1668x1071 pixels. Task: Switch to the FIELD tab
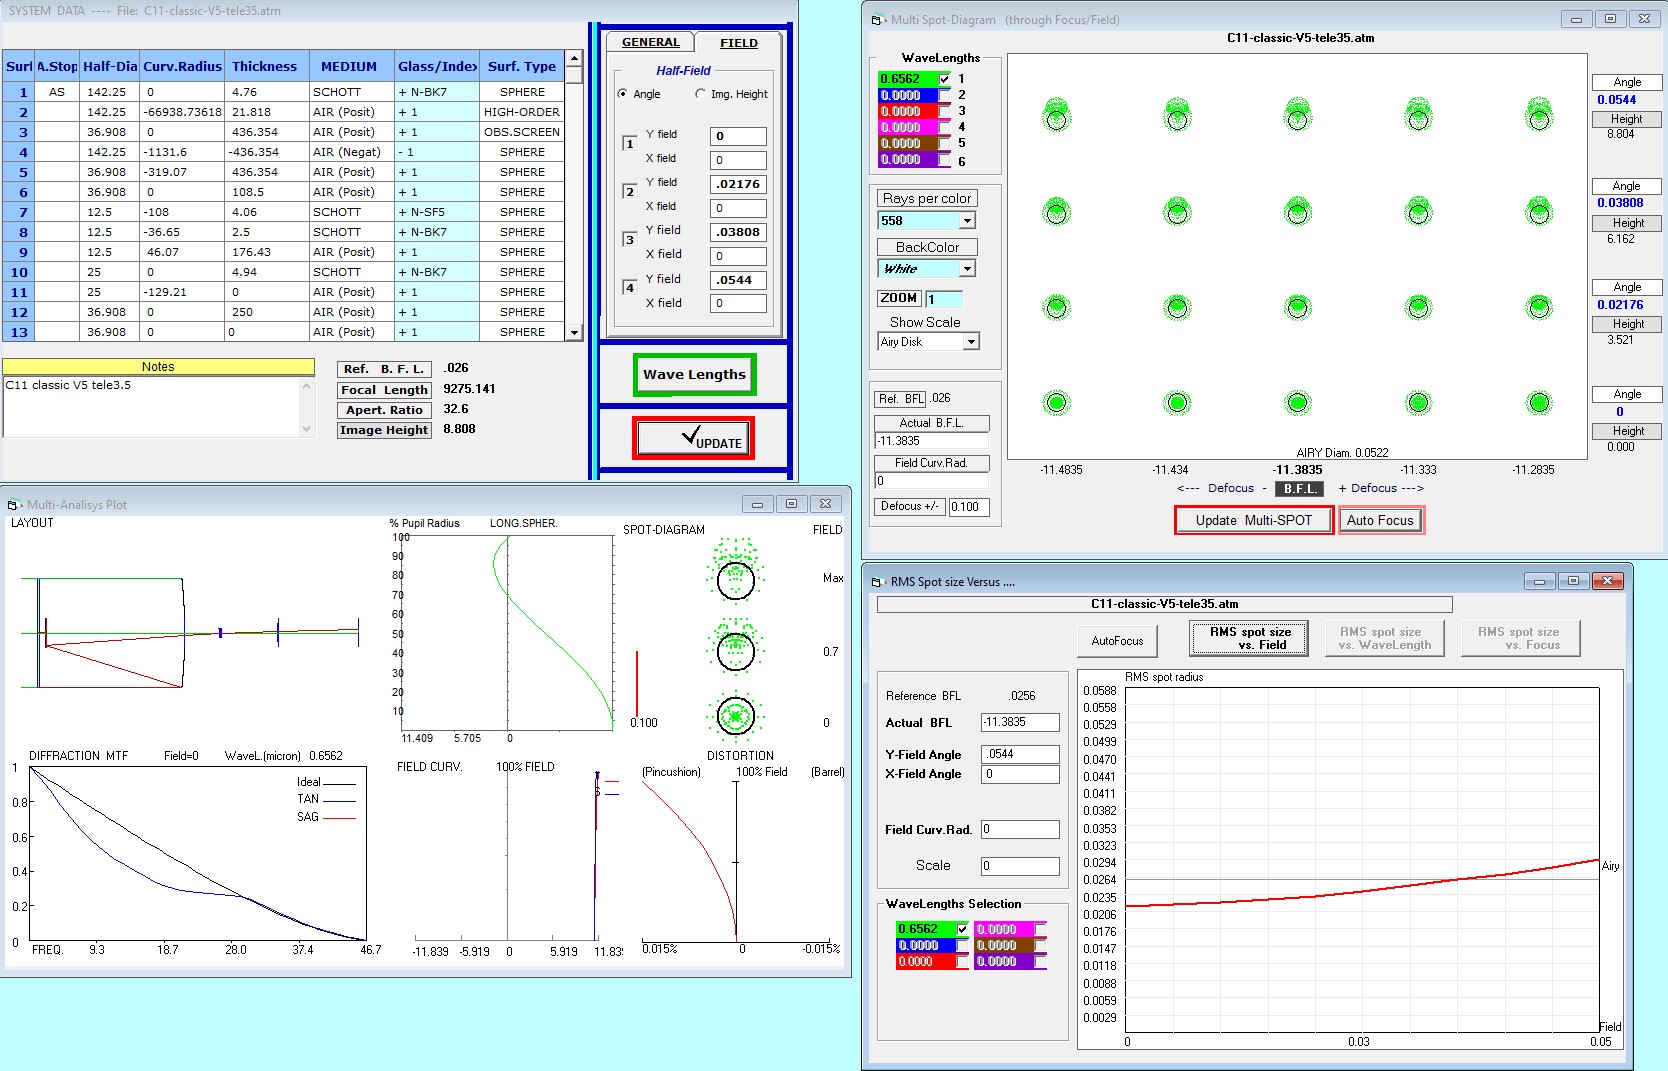[738, 42]
